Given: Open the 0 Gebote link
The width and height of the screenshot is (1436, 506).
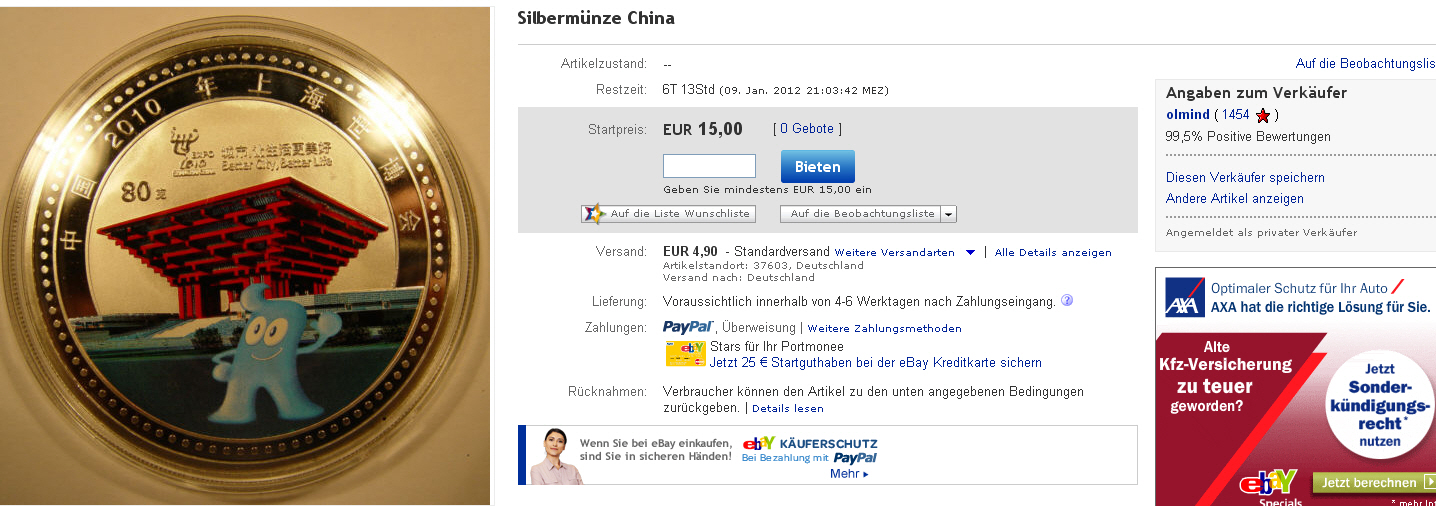Looking at the screenshot, I should (x=807, y=129).
